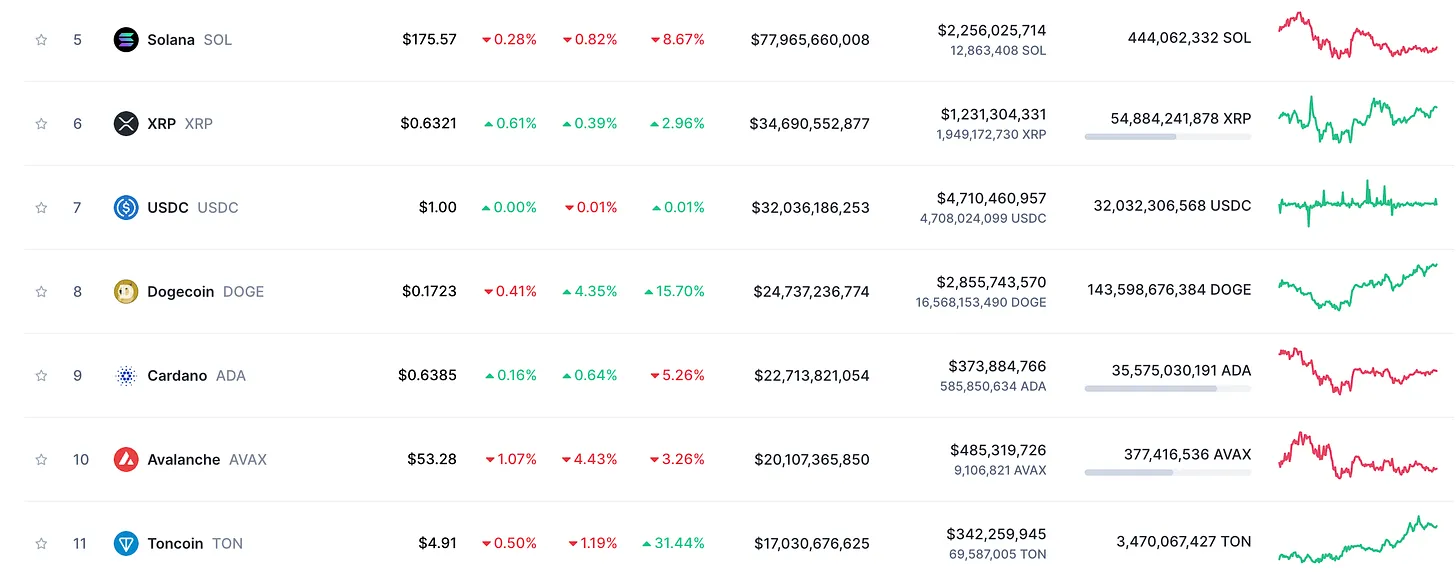Click the Dogecoin logo icon
Viewport: 1456px width, 580px height.
tap(126, 292)
